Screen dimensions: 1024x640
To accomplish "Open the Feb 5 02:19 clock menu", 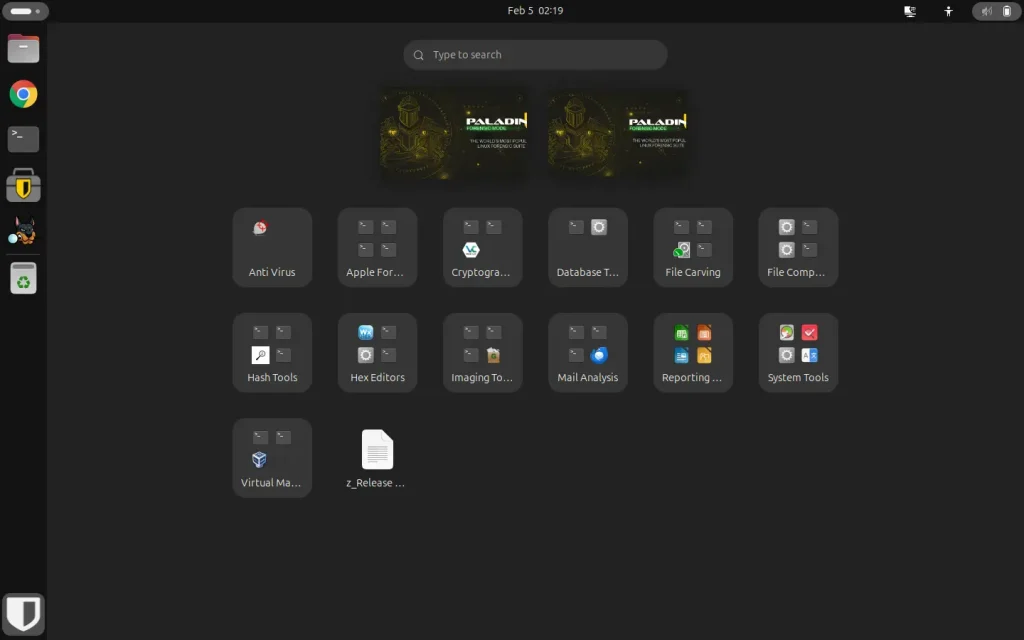I will point(535,11).
